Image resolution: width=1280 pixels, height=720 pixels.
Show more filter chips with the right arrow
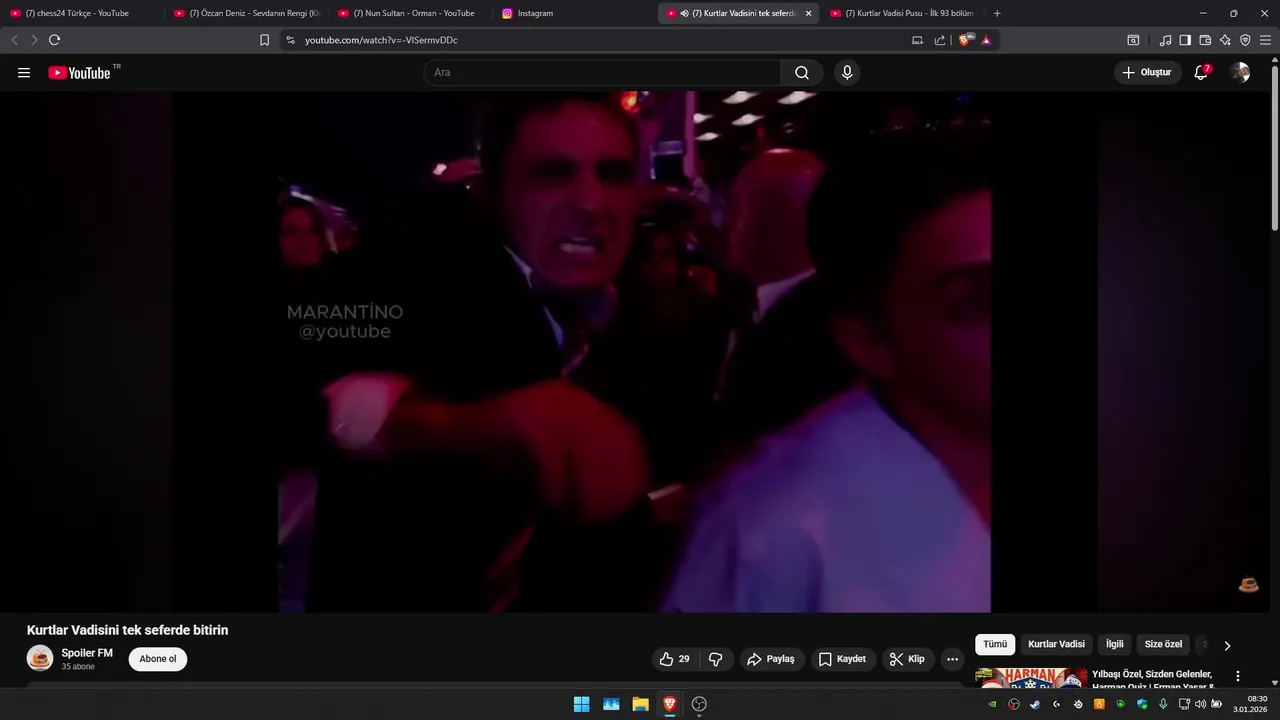[1227, 645]
